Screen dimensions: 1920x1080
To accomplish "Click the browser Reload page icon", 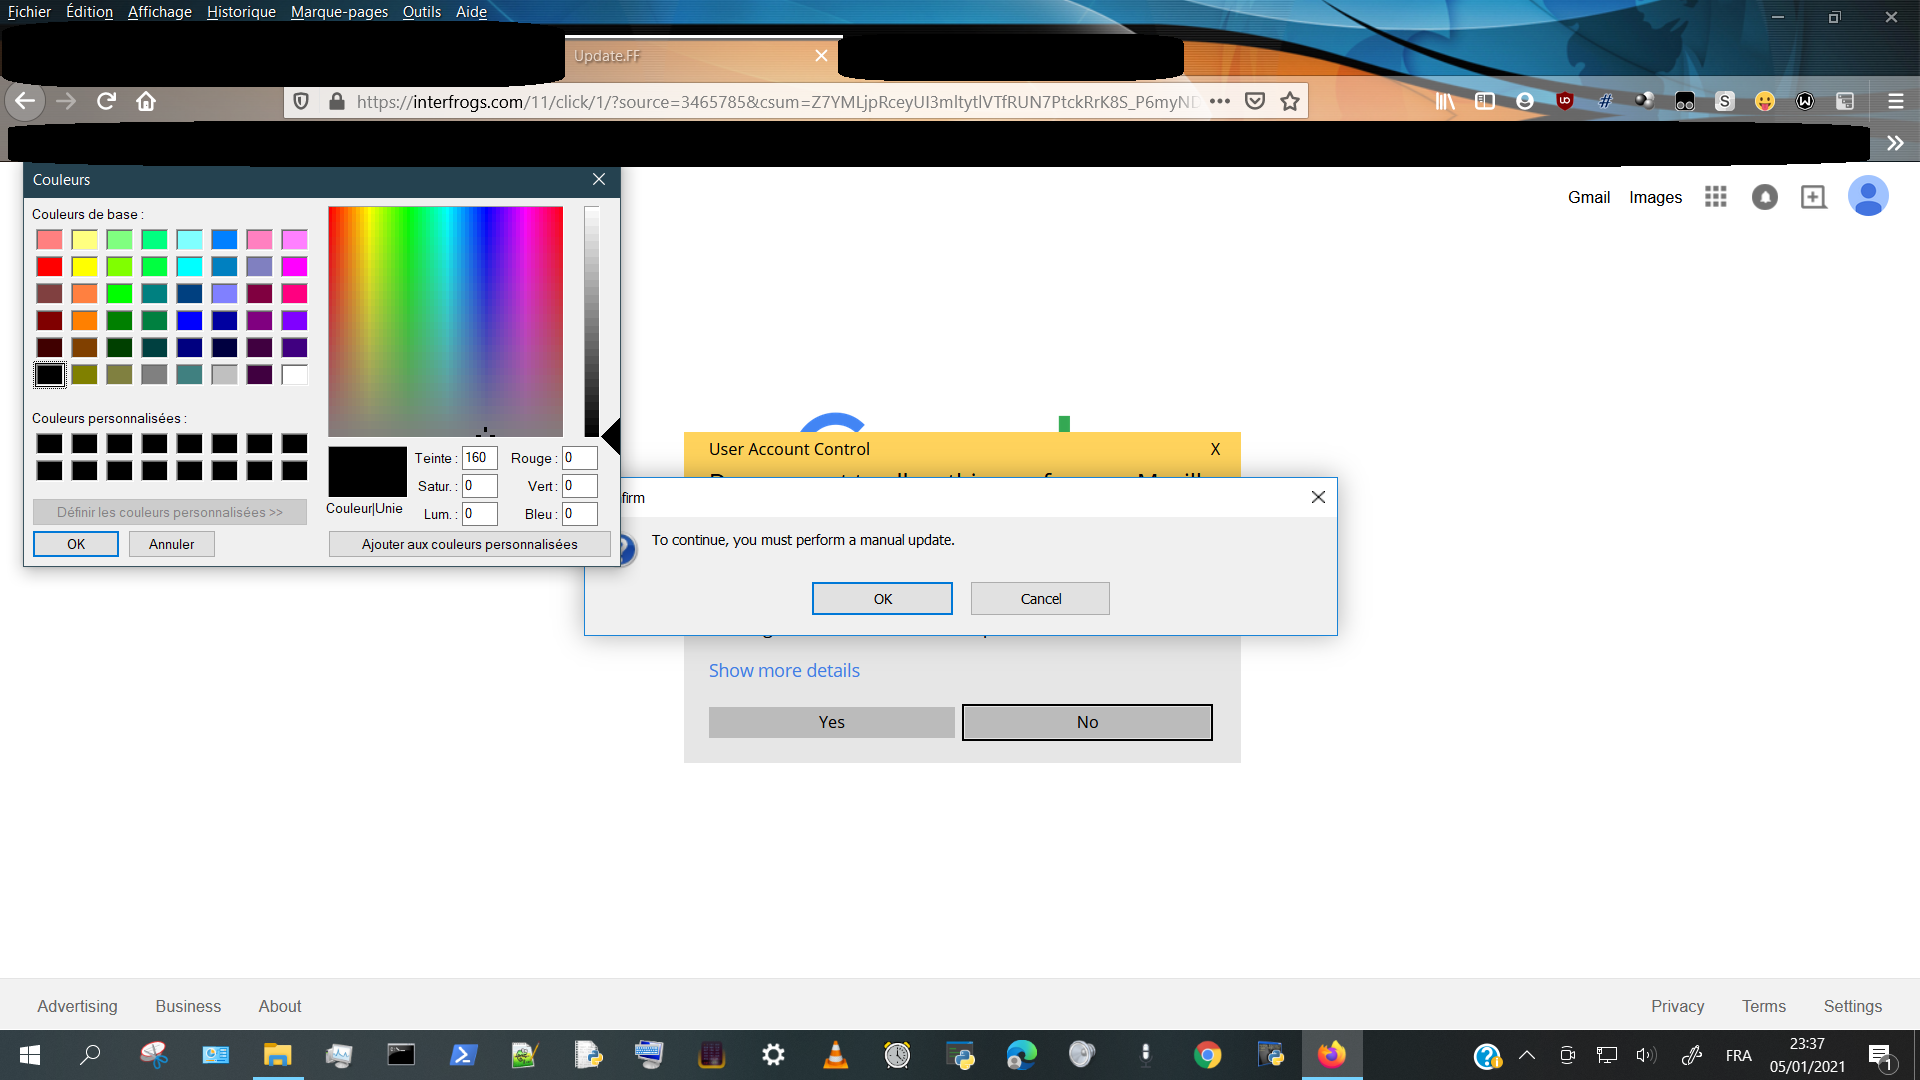I will coord(106,101).
